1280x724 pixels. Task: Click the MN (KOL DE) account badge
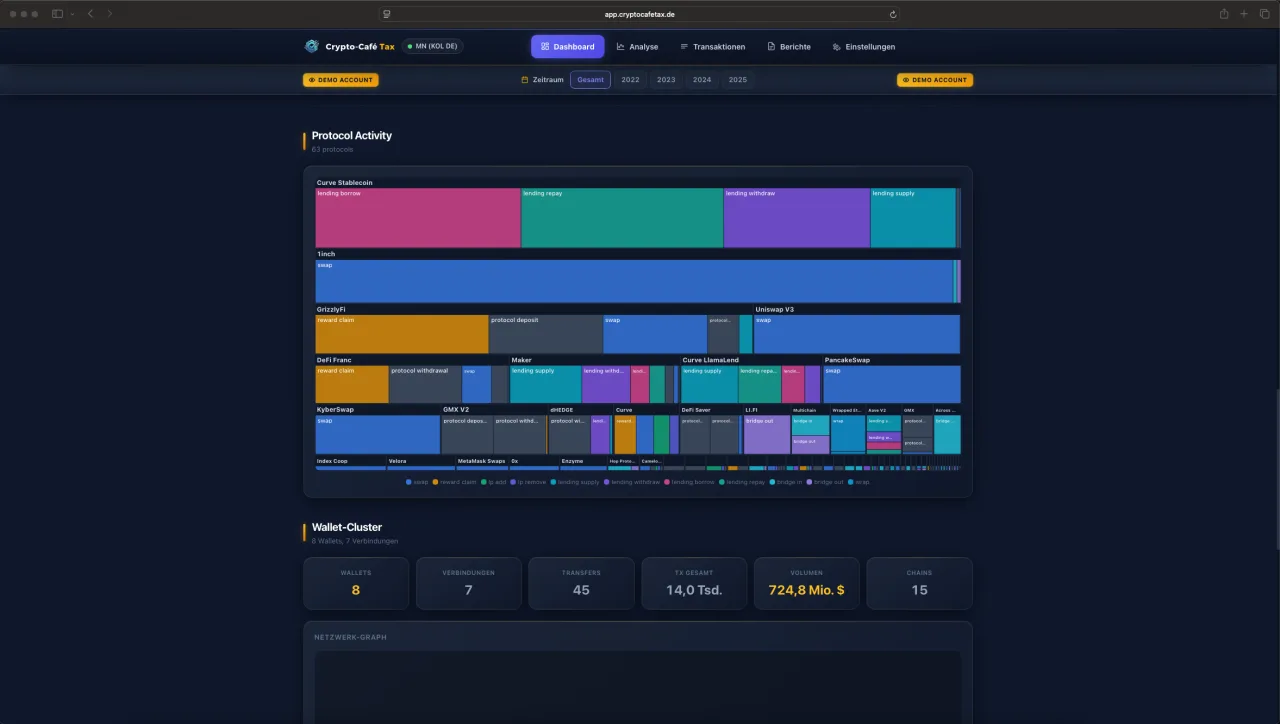[433, 46]
